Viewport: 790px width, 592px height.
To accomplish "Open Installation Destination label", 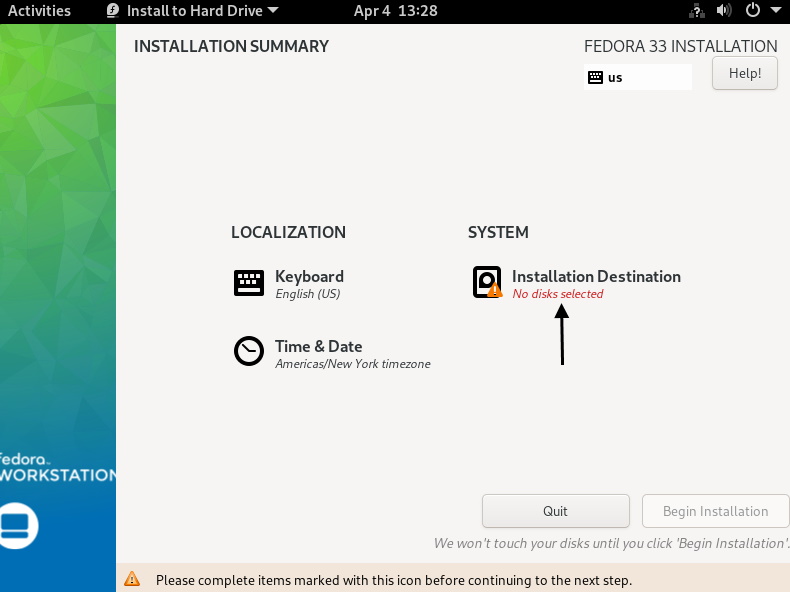I will (596, 276).
